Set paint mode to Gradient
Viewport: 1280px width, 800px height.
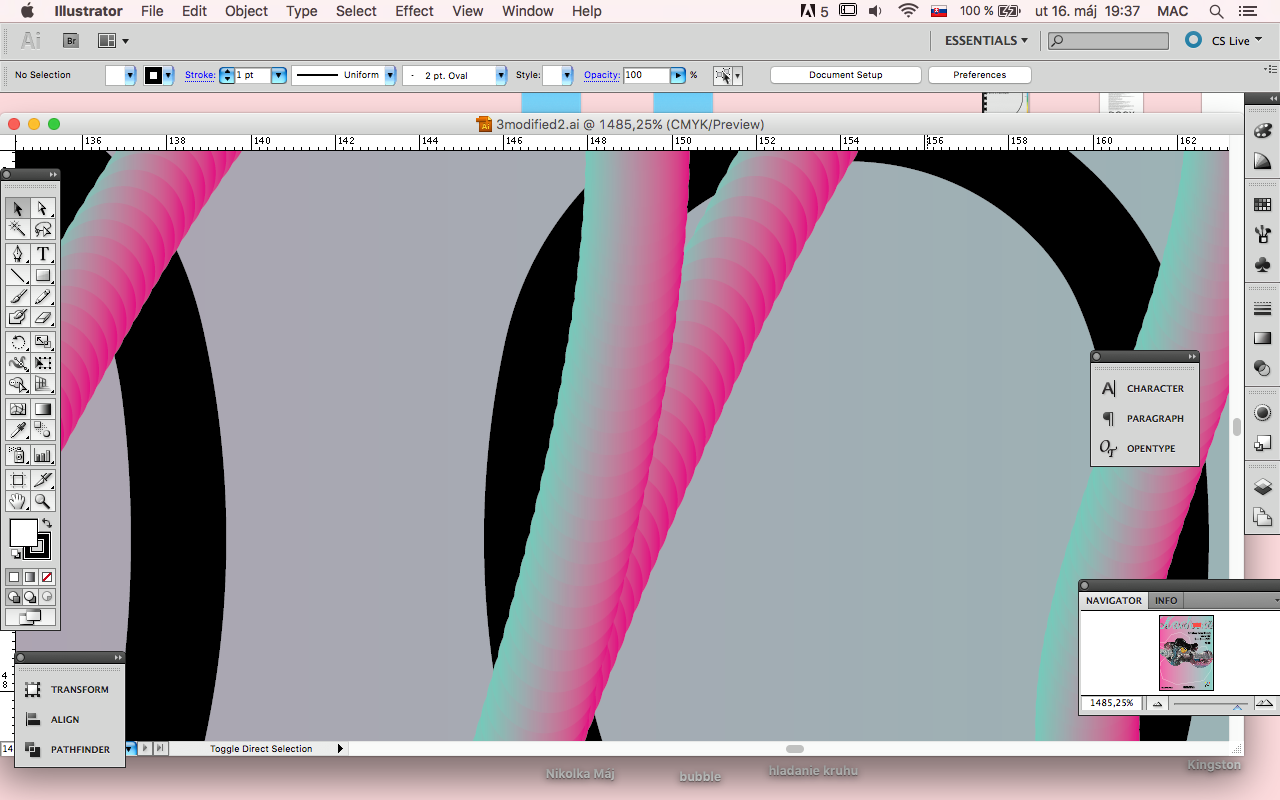coord(30,577)
